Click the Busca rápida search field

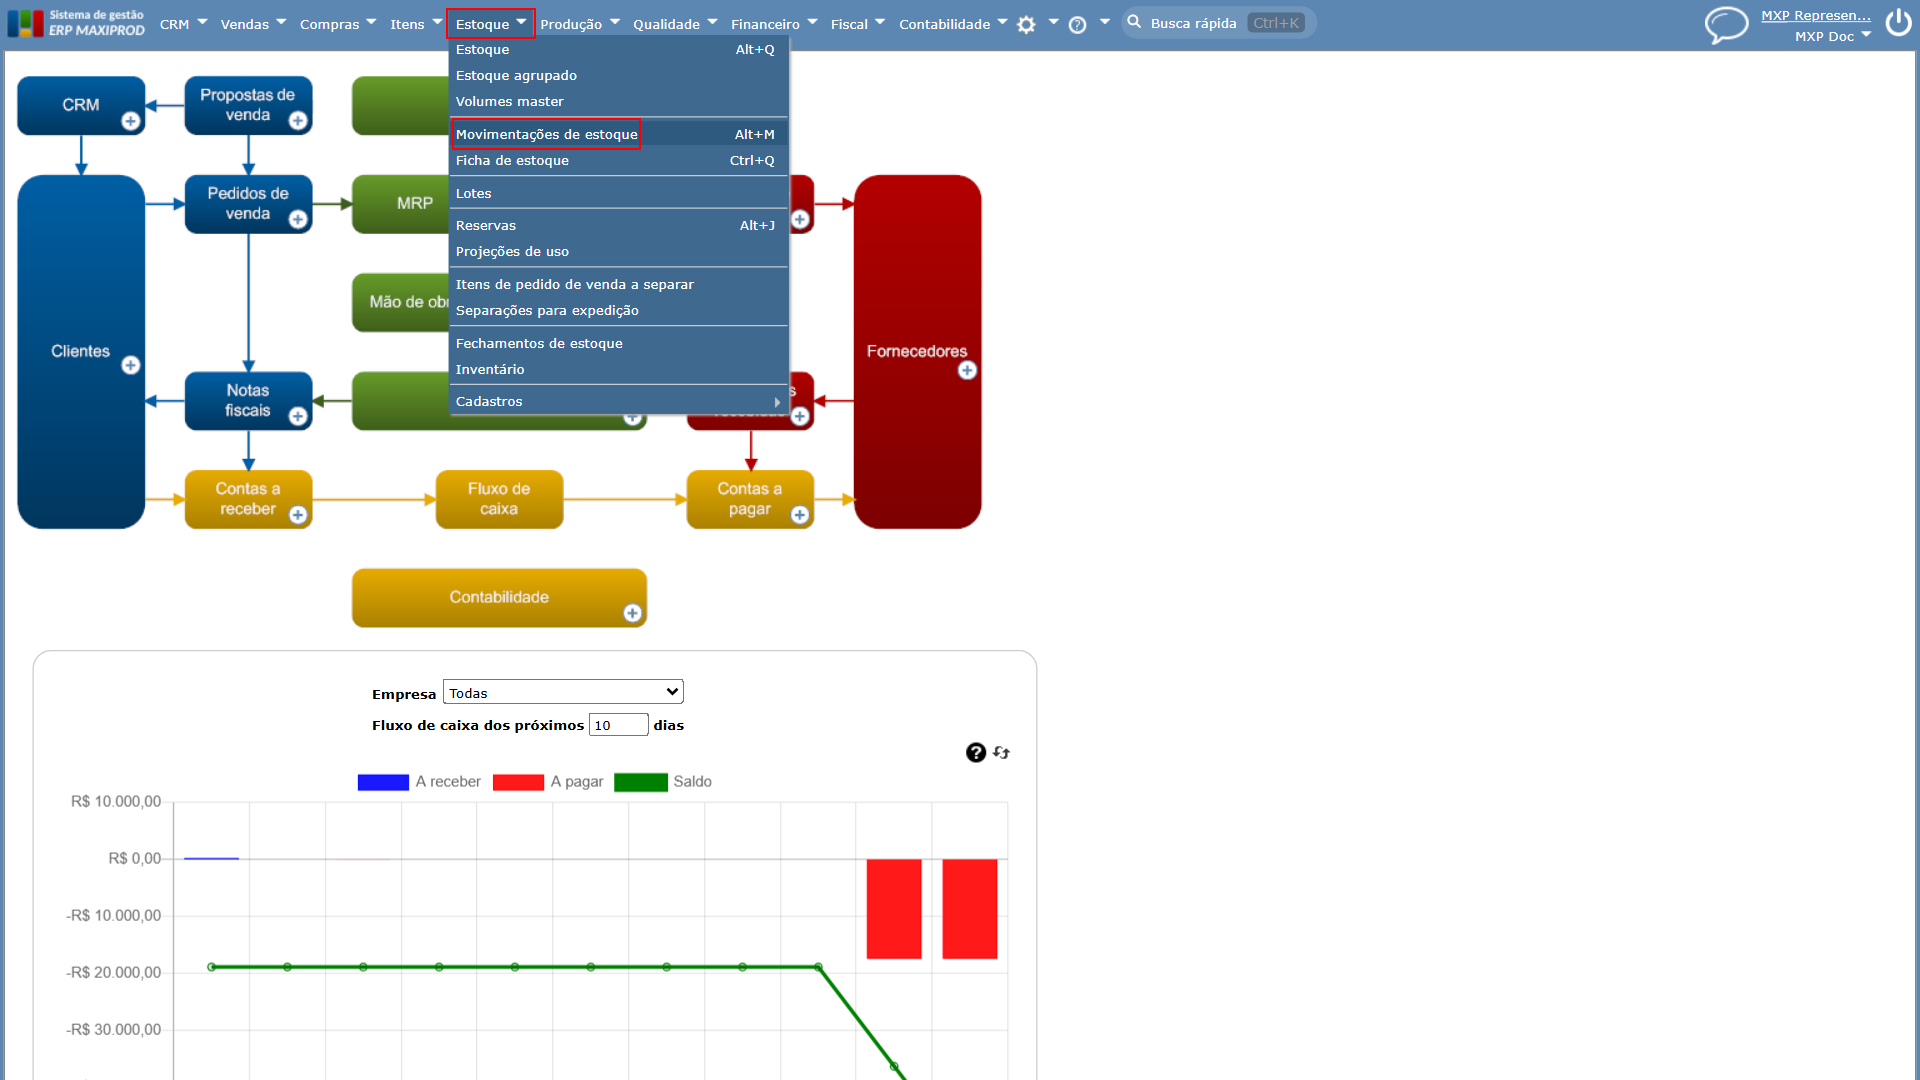point(1218,23)
